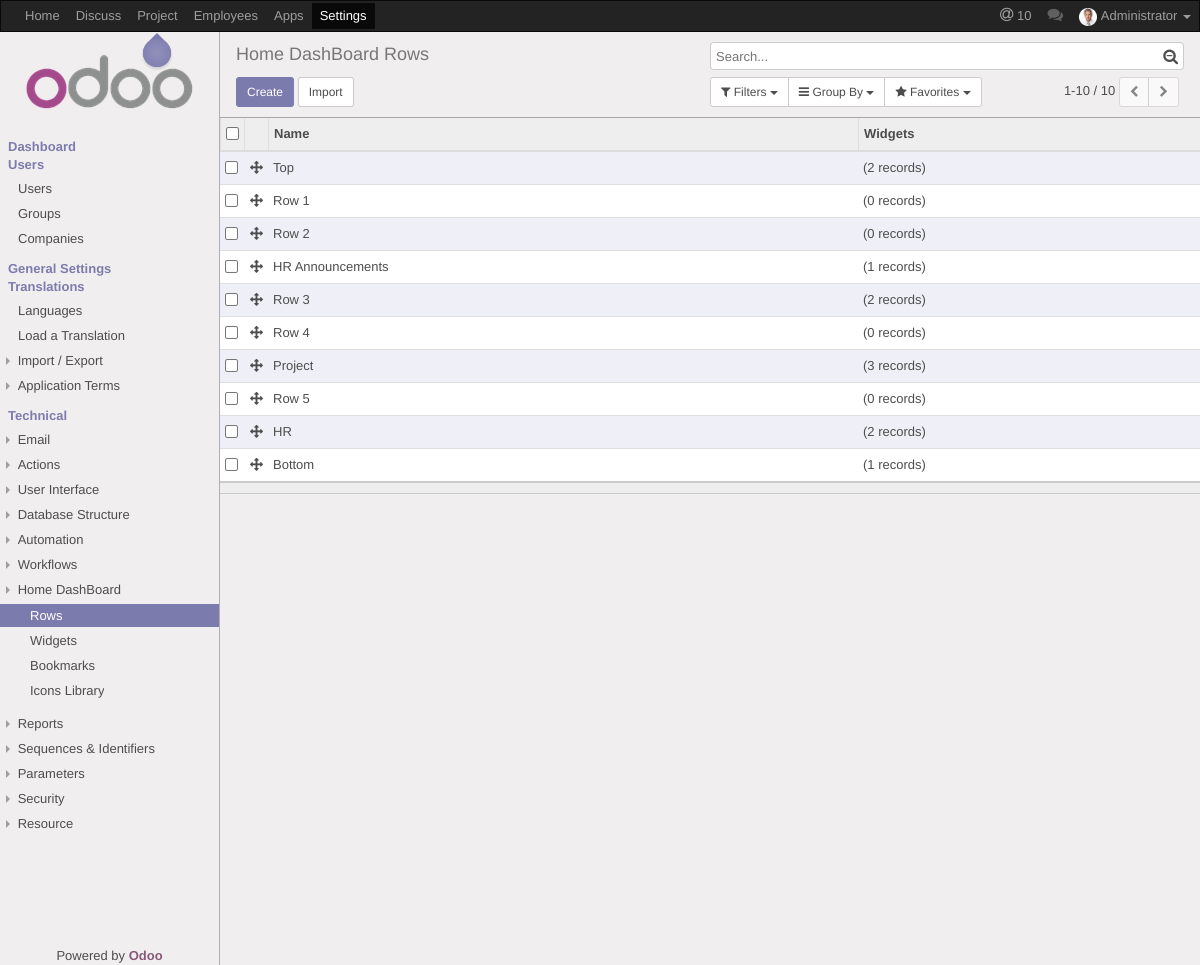
Task: Open the Discuss menu item
Action: coord(98,15)
